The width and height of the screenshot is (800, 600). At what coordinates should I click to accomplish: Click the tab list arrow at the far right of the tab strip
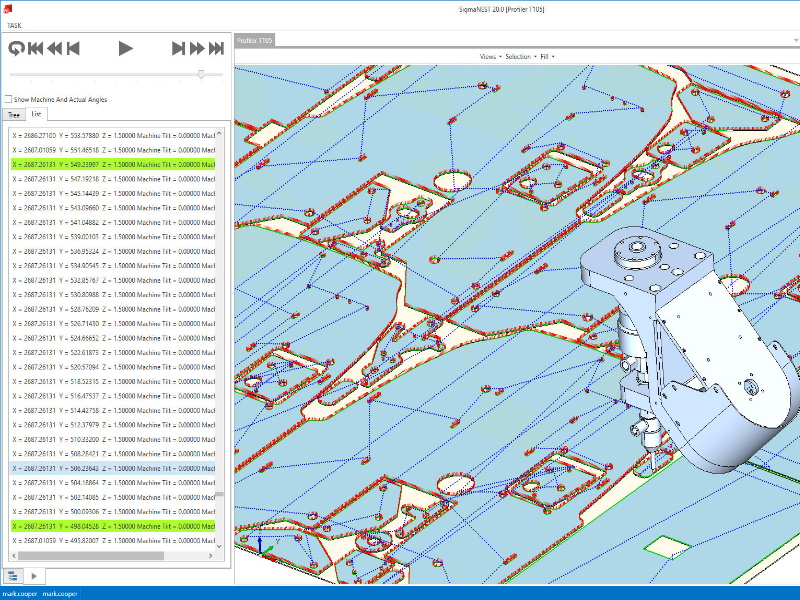795,40
